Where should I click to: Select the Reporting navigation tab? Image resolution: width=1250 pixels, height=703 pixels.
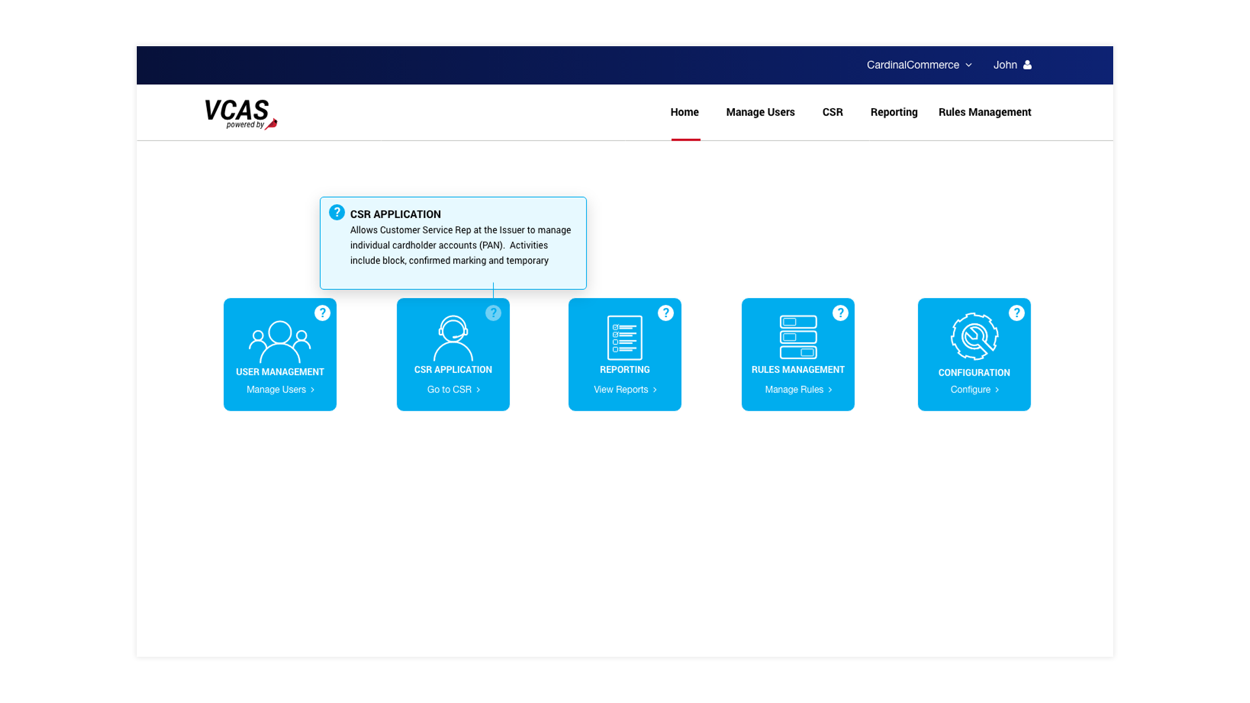click(893, 112)
